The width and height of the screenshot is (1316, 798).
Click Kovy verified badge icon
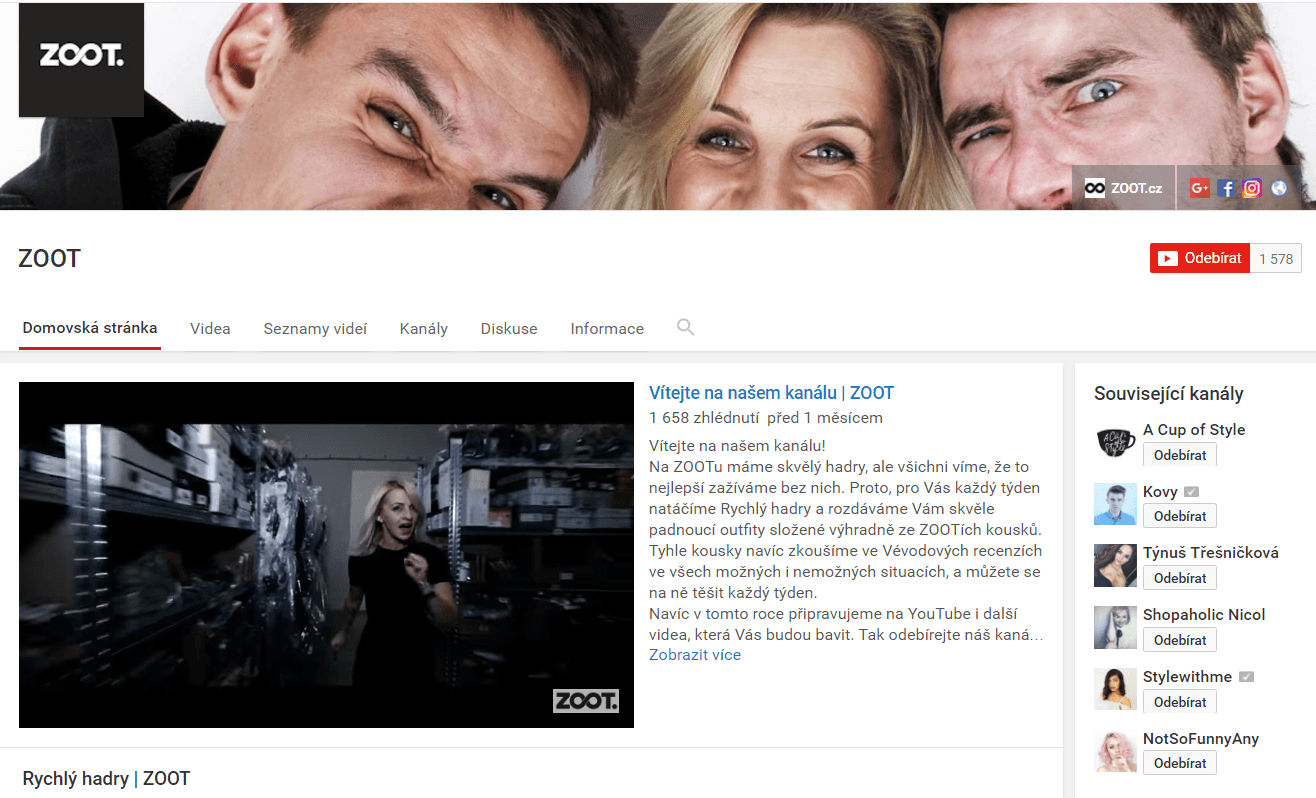(x=1191, y=492)
